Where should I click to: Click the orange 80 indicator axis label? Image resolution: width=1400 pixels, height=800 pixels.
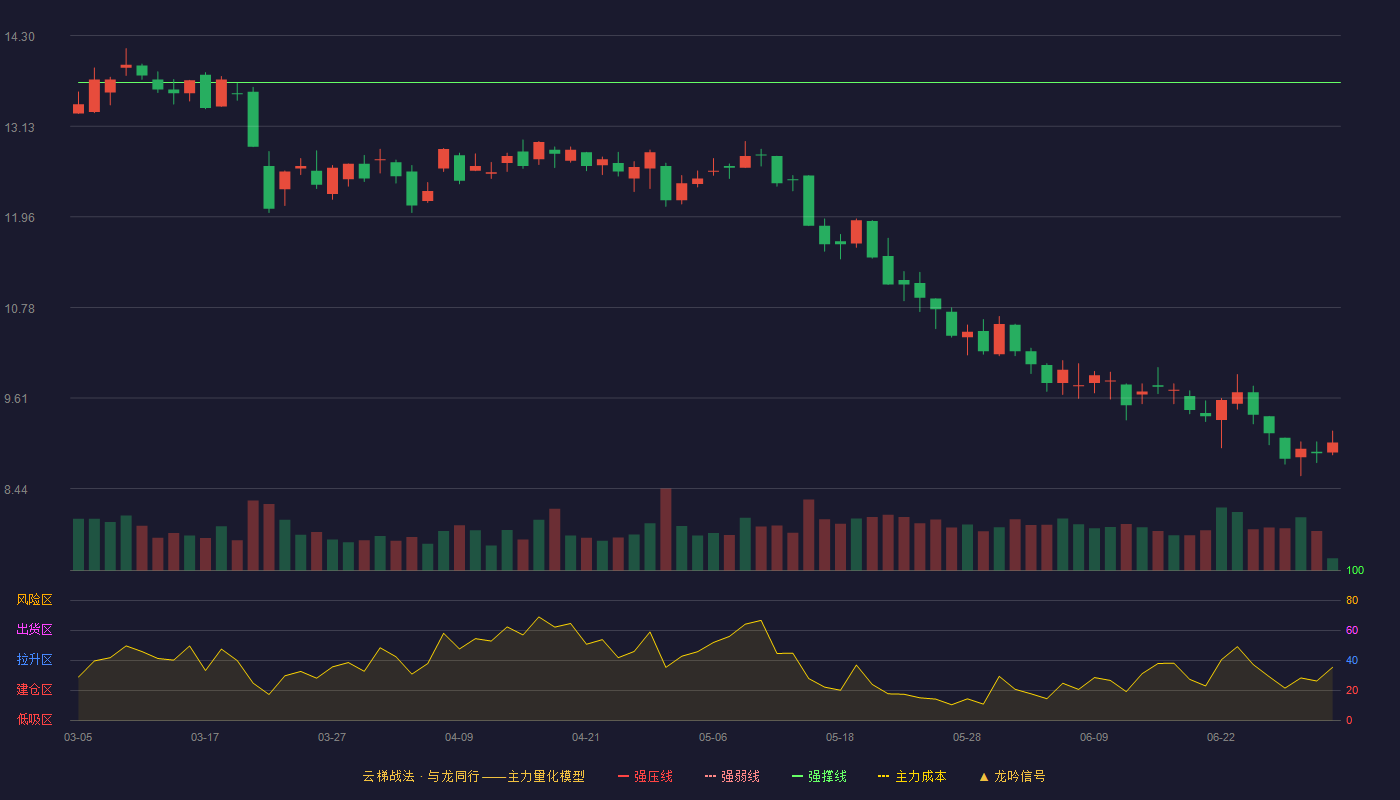click(x=1352, y=600)
